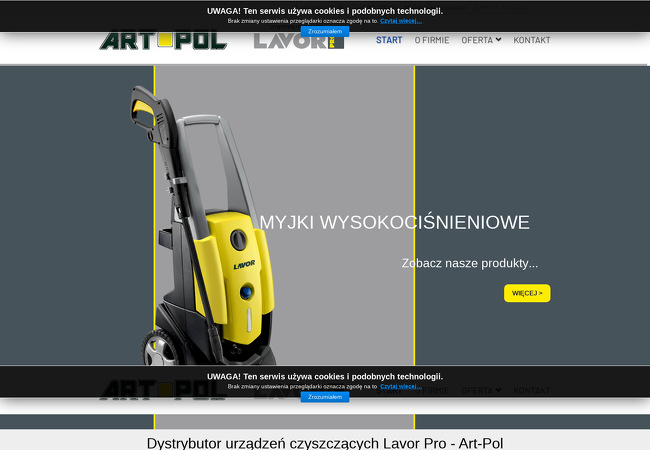Click the 'UWAGA! Ten serwis używa cookies' top notice
Viewport: 650px width, 450px height.
coord(325,11)
